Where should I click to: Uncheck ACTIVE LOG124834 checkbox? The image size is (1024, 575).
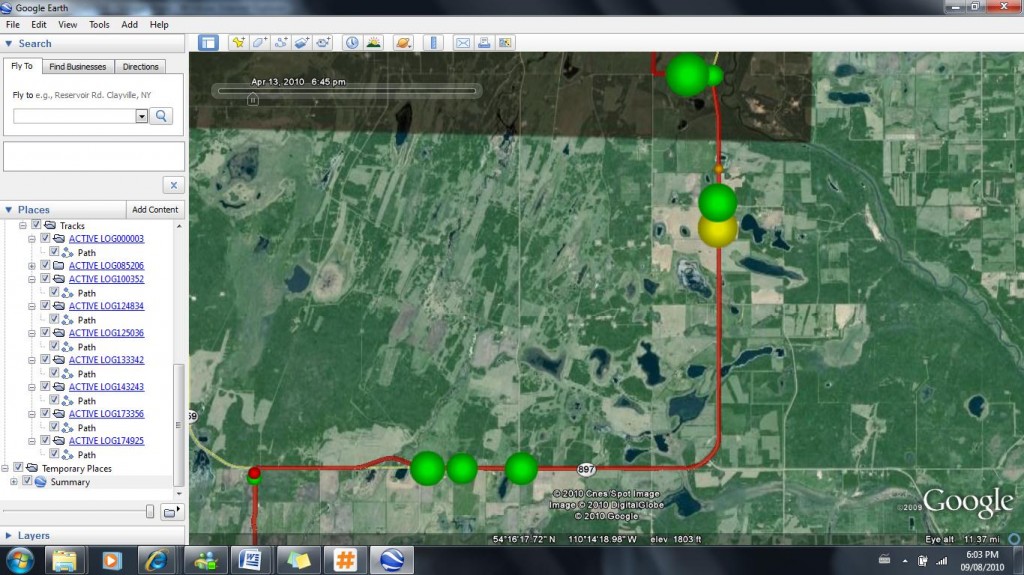pyautogui.click(x=45, y=306)
